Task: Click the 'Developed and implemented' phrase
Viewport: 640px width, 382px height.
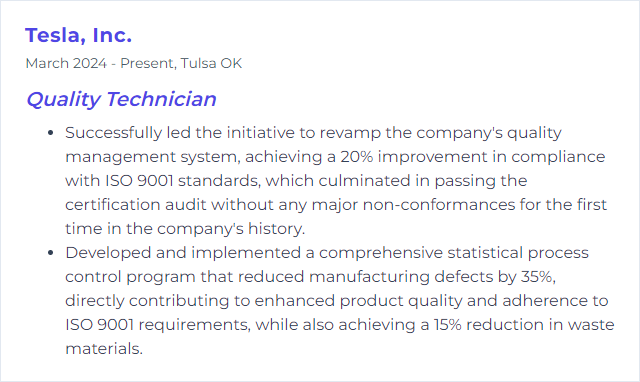Action: point(183,253)
